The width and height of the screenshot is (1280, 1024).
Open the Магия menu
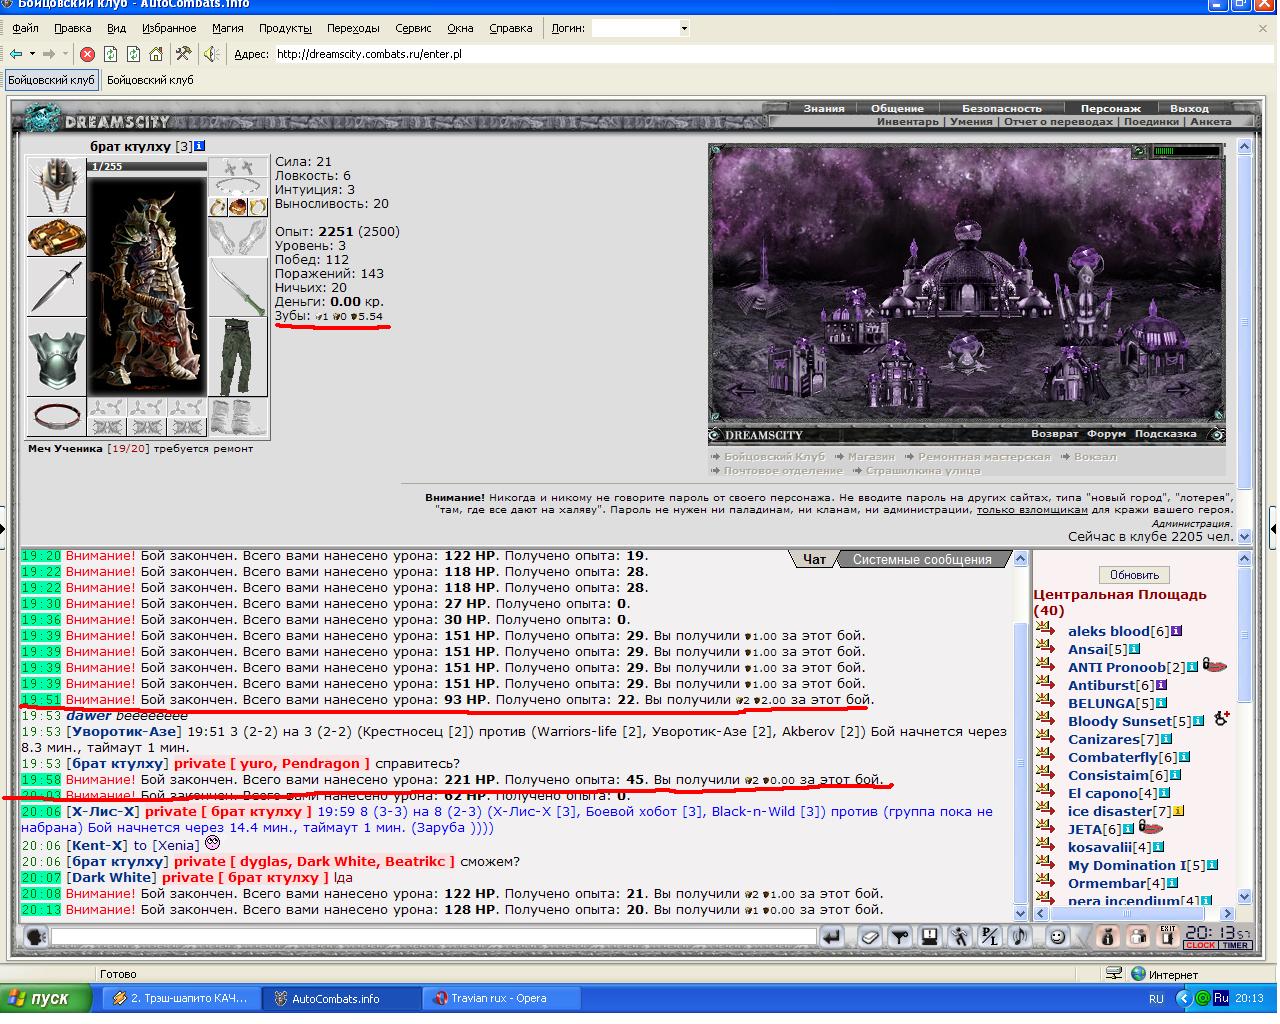(227, 28)
